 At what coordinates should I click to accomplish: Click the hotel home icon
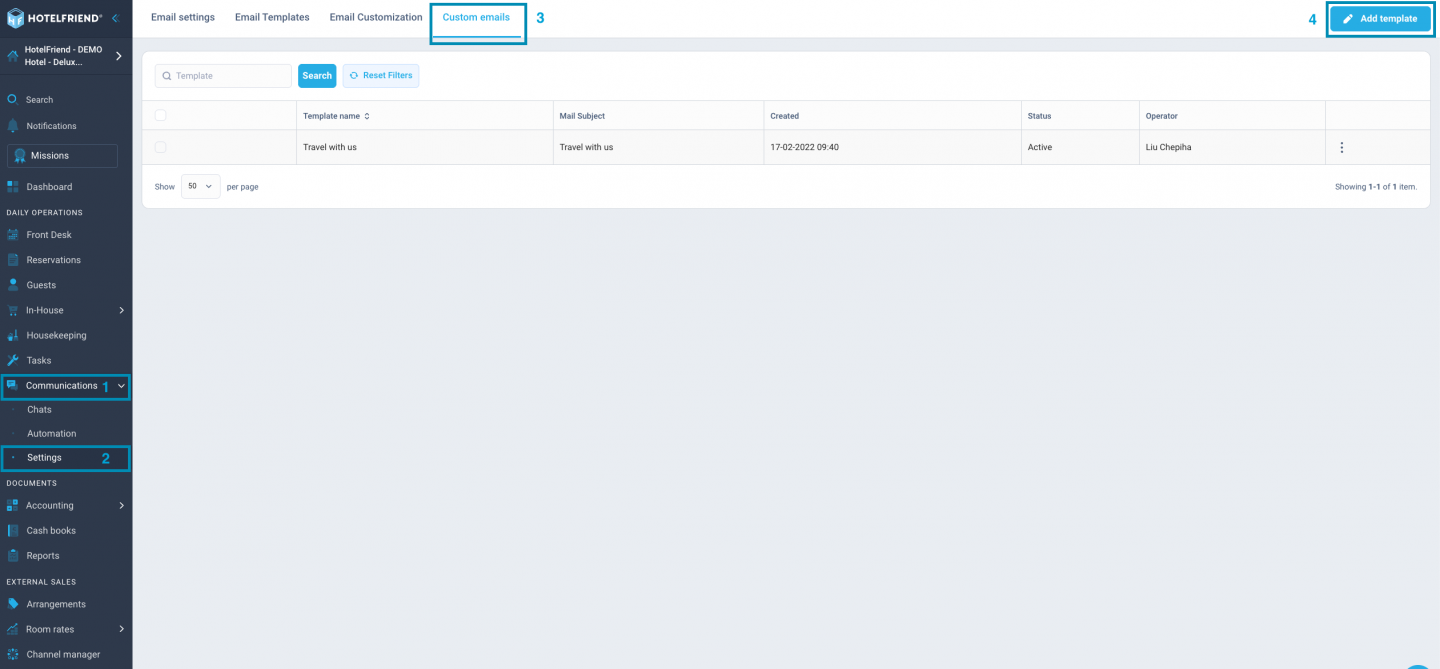click(x=13, y=56)
